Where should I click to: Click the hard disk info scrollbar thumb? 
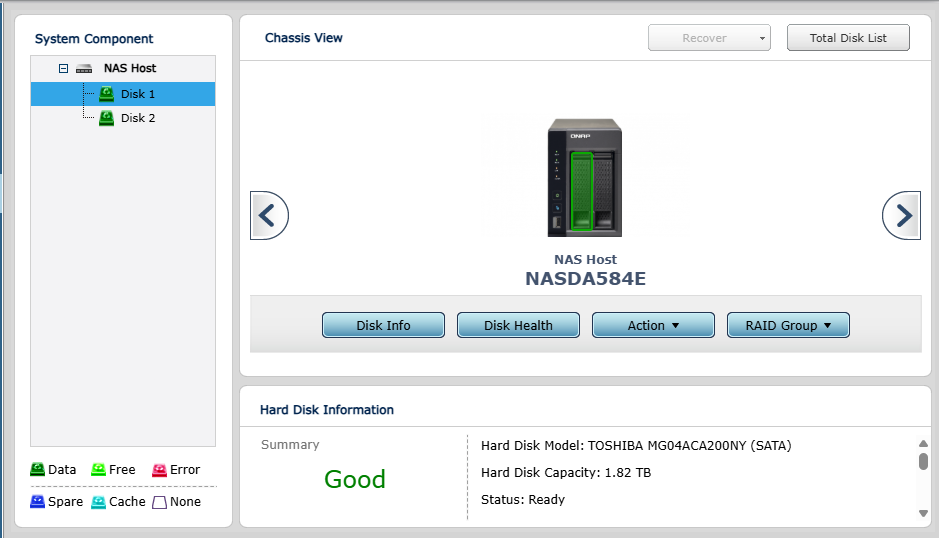tap(923, 461)
